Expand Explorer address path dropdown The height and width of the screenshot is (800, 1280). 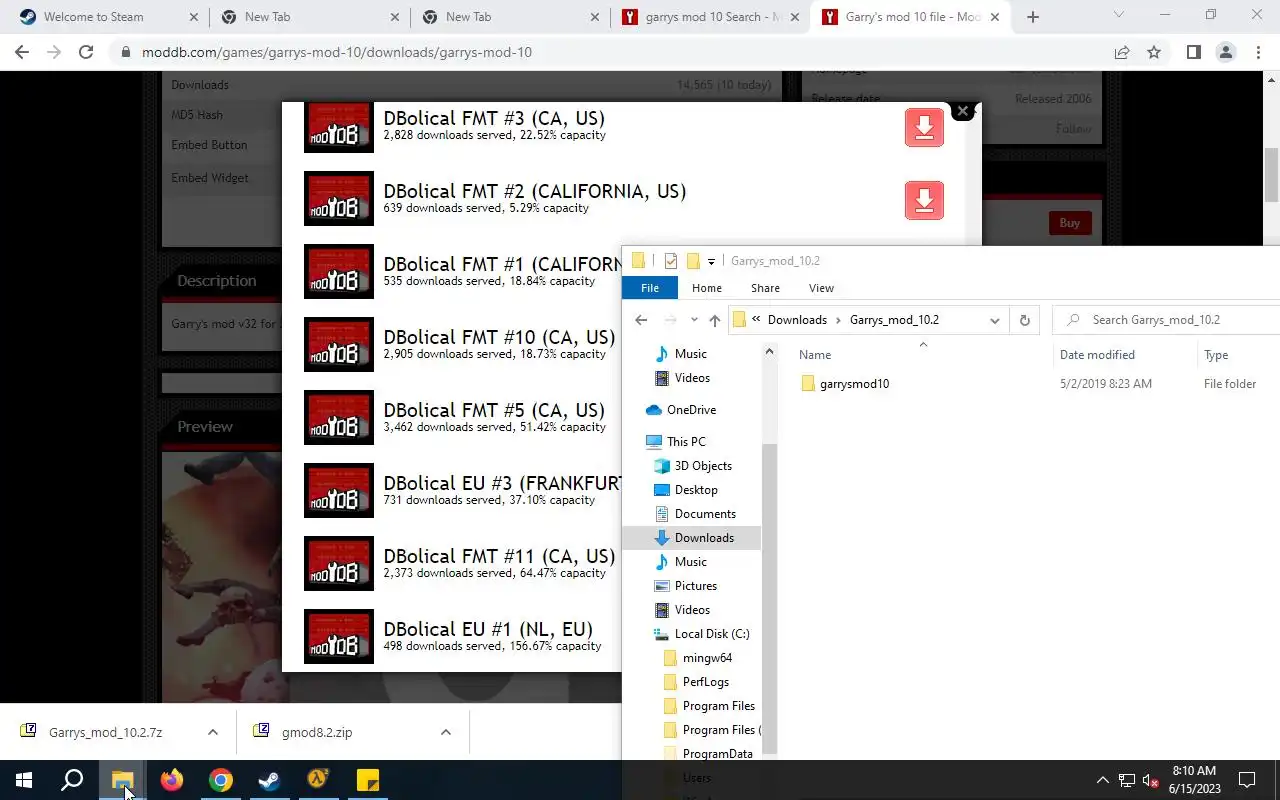click(x=994, y=320)
